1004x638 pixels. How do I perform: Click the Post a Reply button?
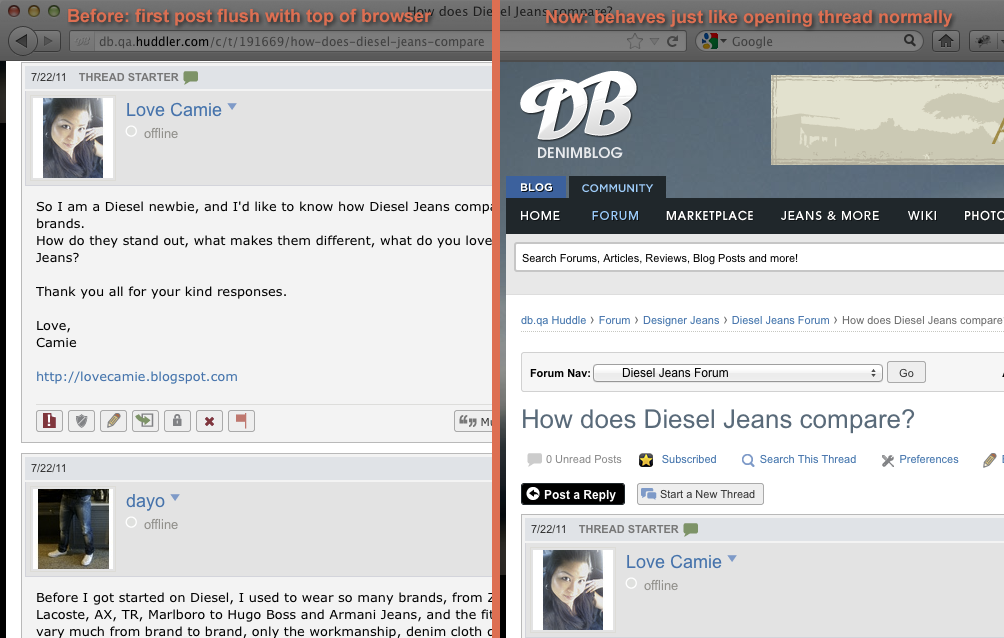[x=572, y=494]
